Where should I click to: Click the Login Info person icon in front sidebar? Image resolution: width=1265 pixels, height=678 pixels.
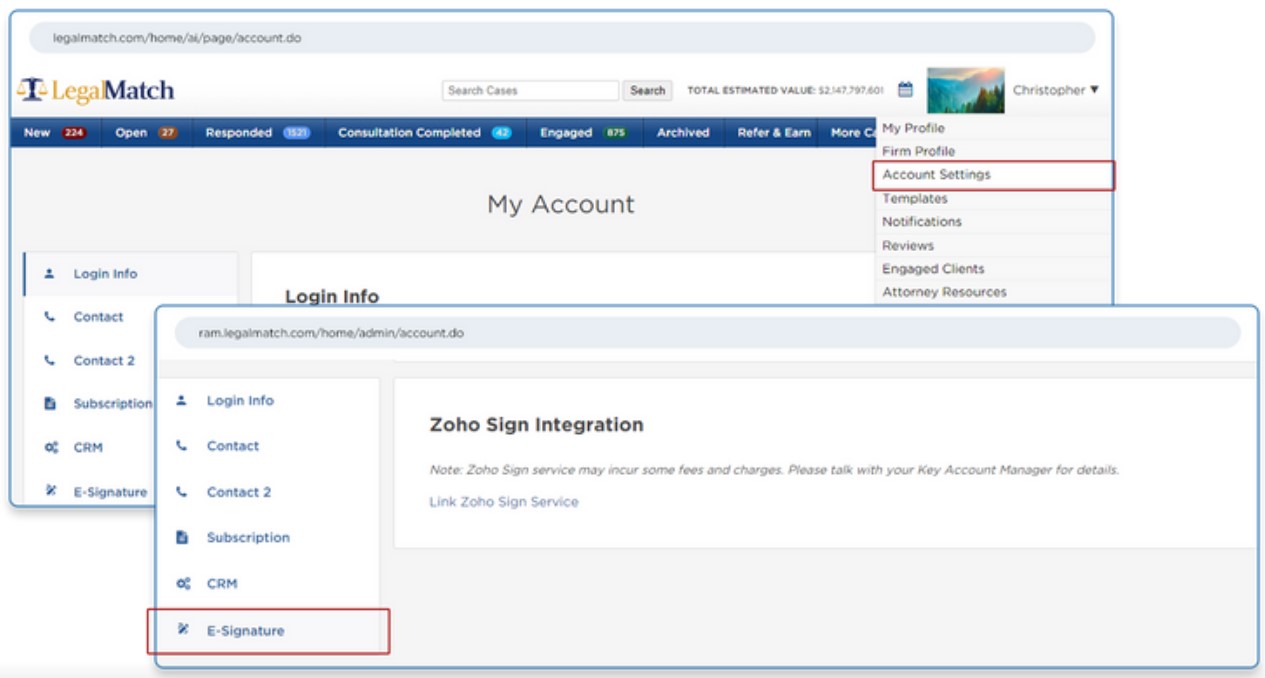pyautogui.click(x=182, y=400)
